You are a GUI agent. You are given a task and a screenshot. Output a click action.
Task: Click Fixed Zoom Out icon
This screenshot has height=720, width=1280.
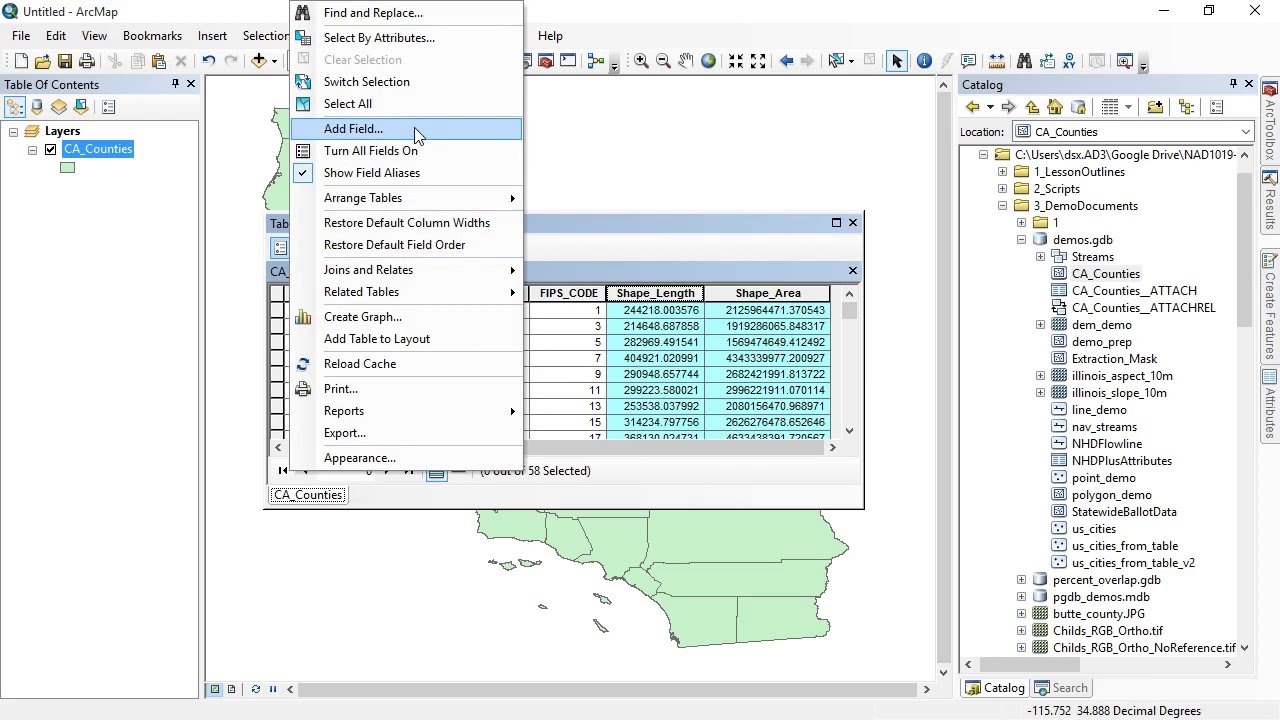(x=758, y=61)
